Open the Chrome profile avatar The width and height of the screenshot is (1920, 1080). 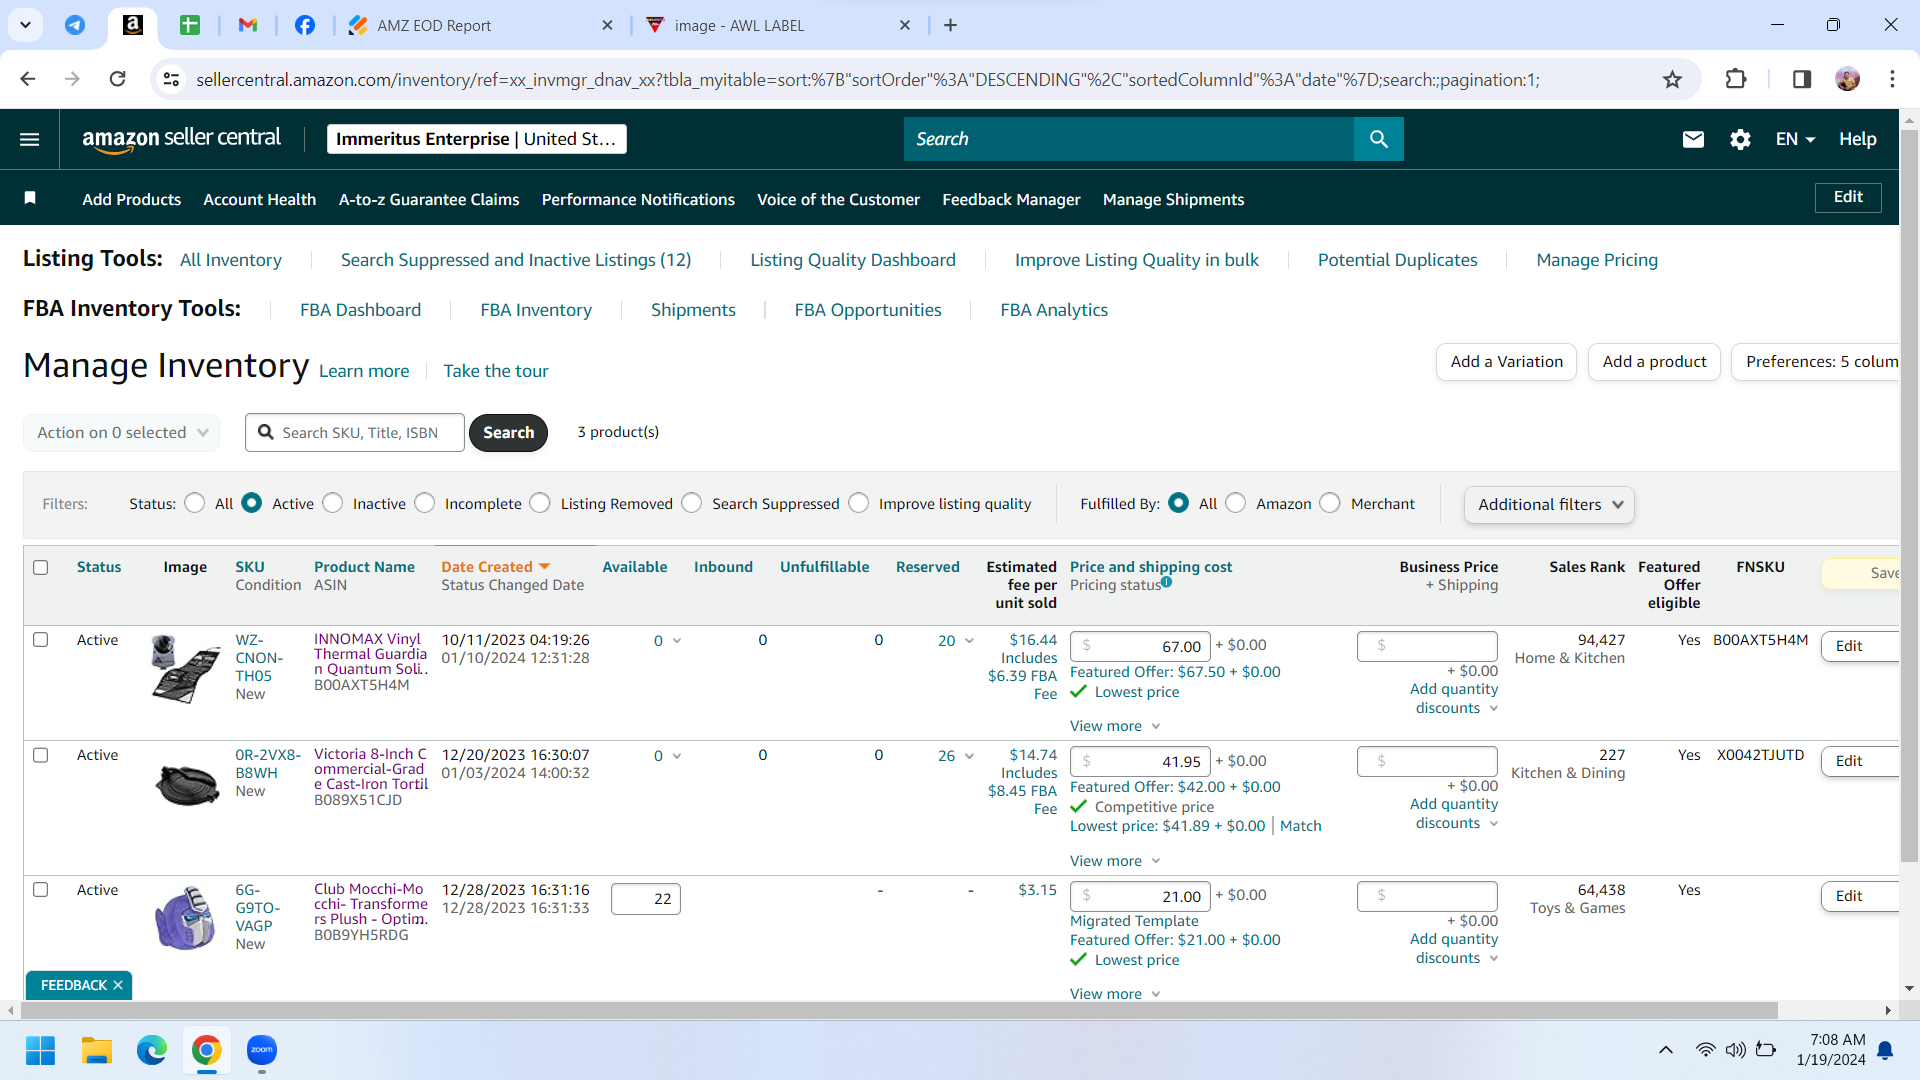[1847, 79]
